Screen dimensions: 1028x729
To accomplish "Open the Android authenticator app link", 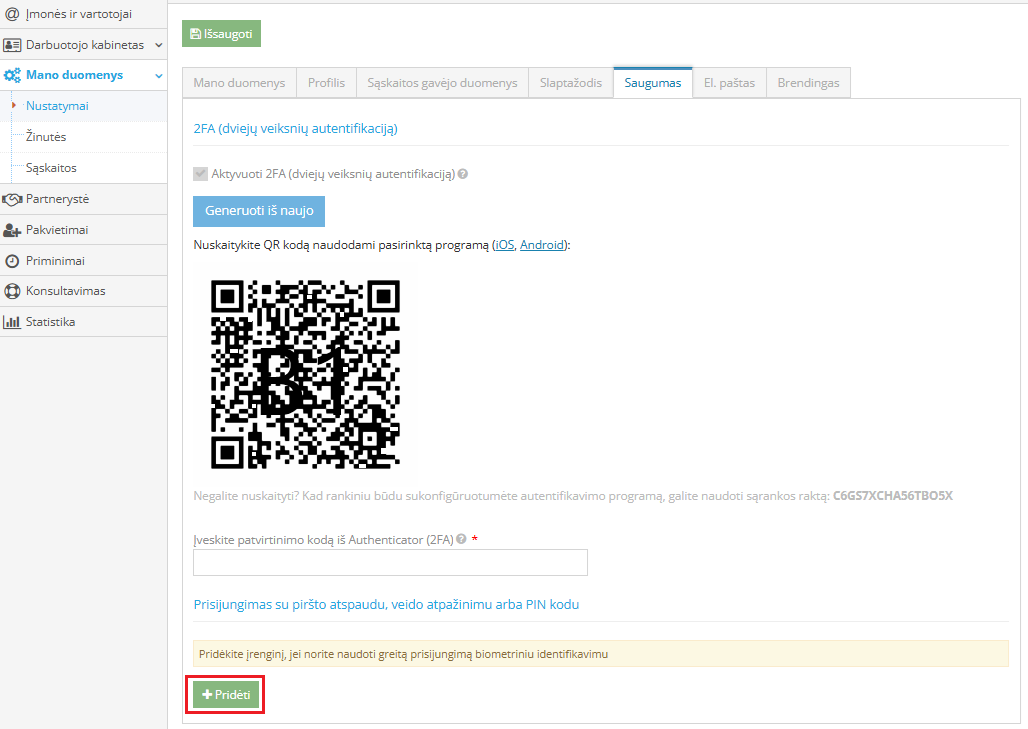I will pos(542,245).
